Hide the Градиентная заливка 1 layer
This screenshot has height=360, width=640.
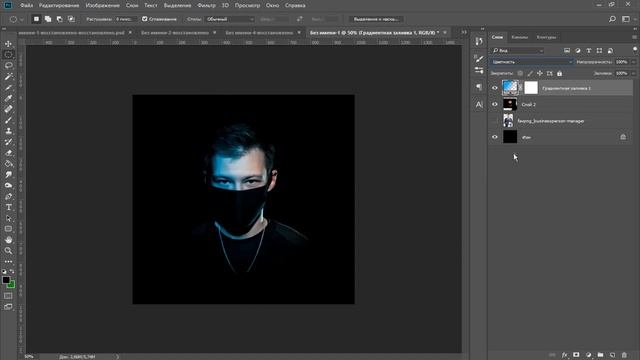pyautogui.click(x=495, y=88)
